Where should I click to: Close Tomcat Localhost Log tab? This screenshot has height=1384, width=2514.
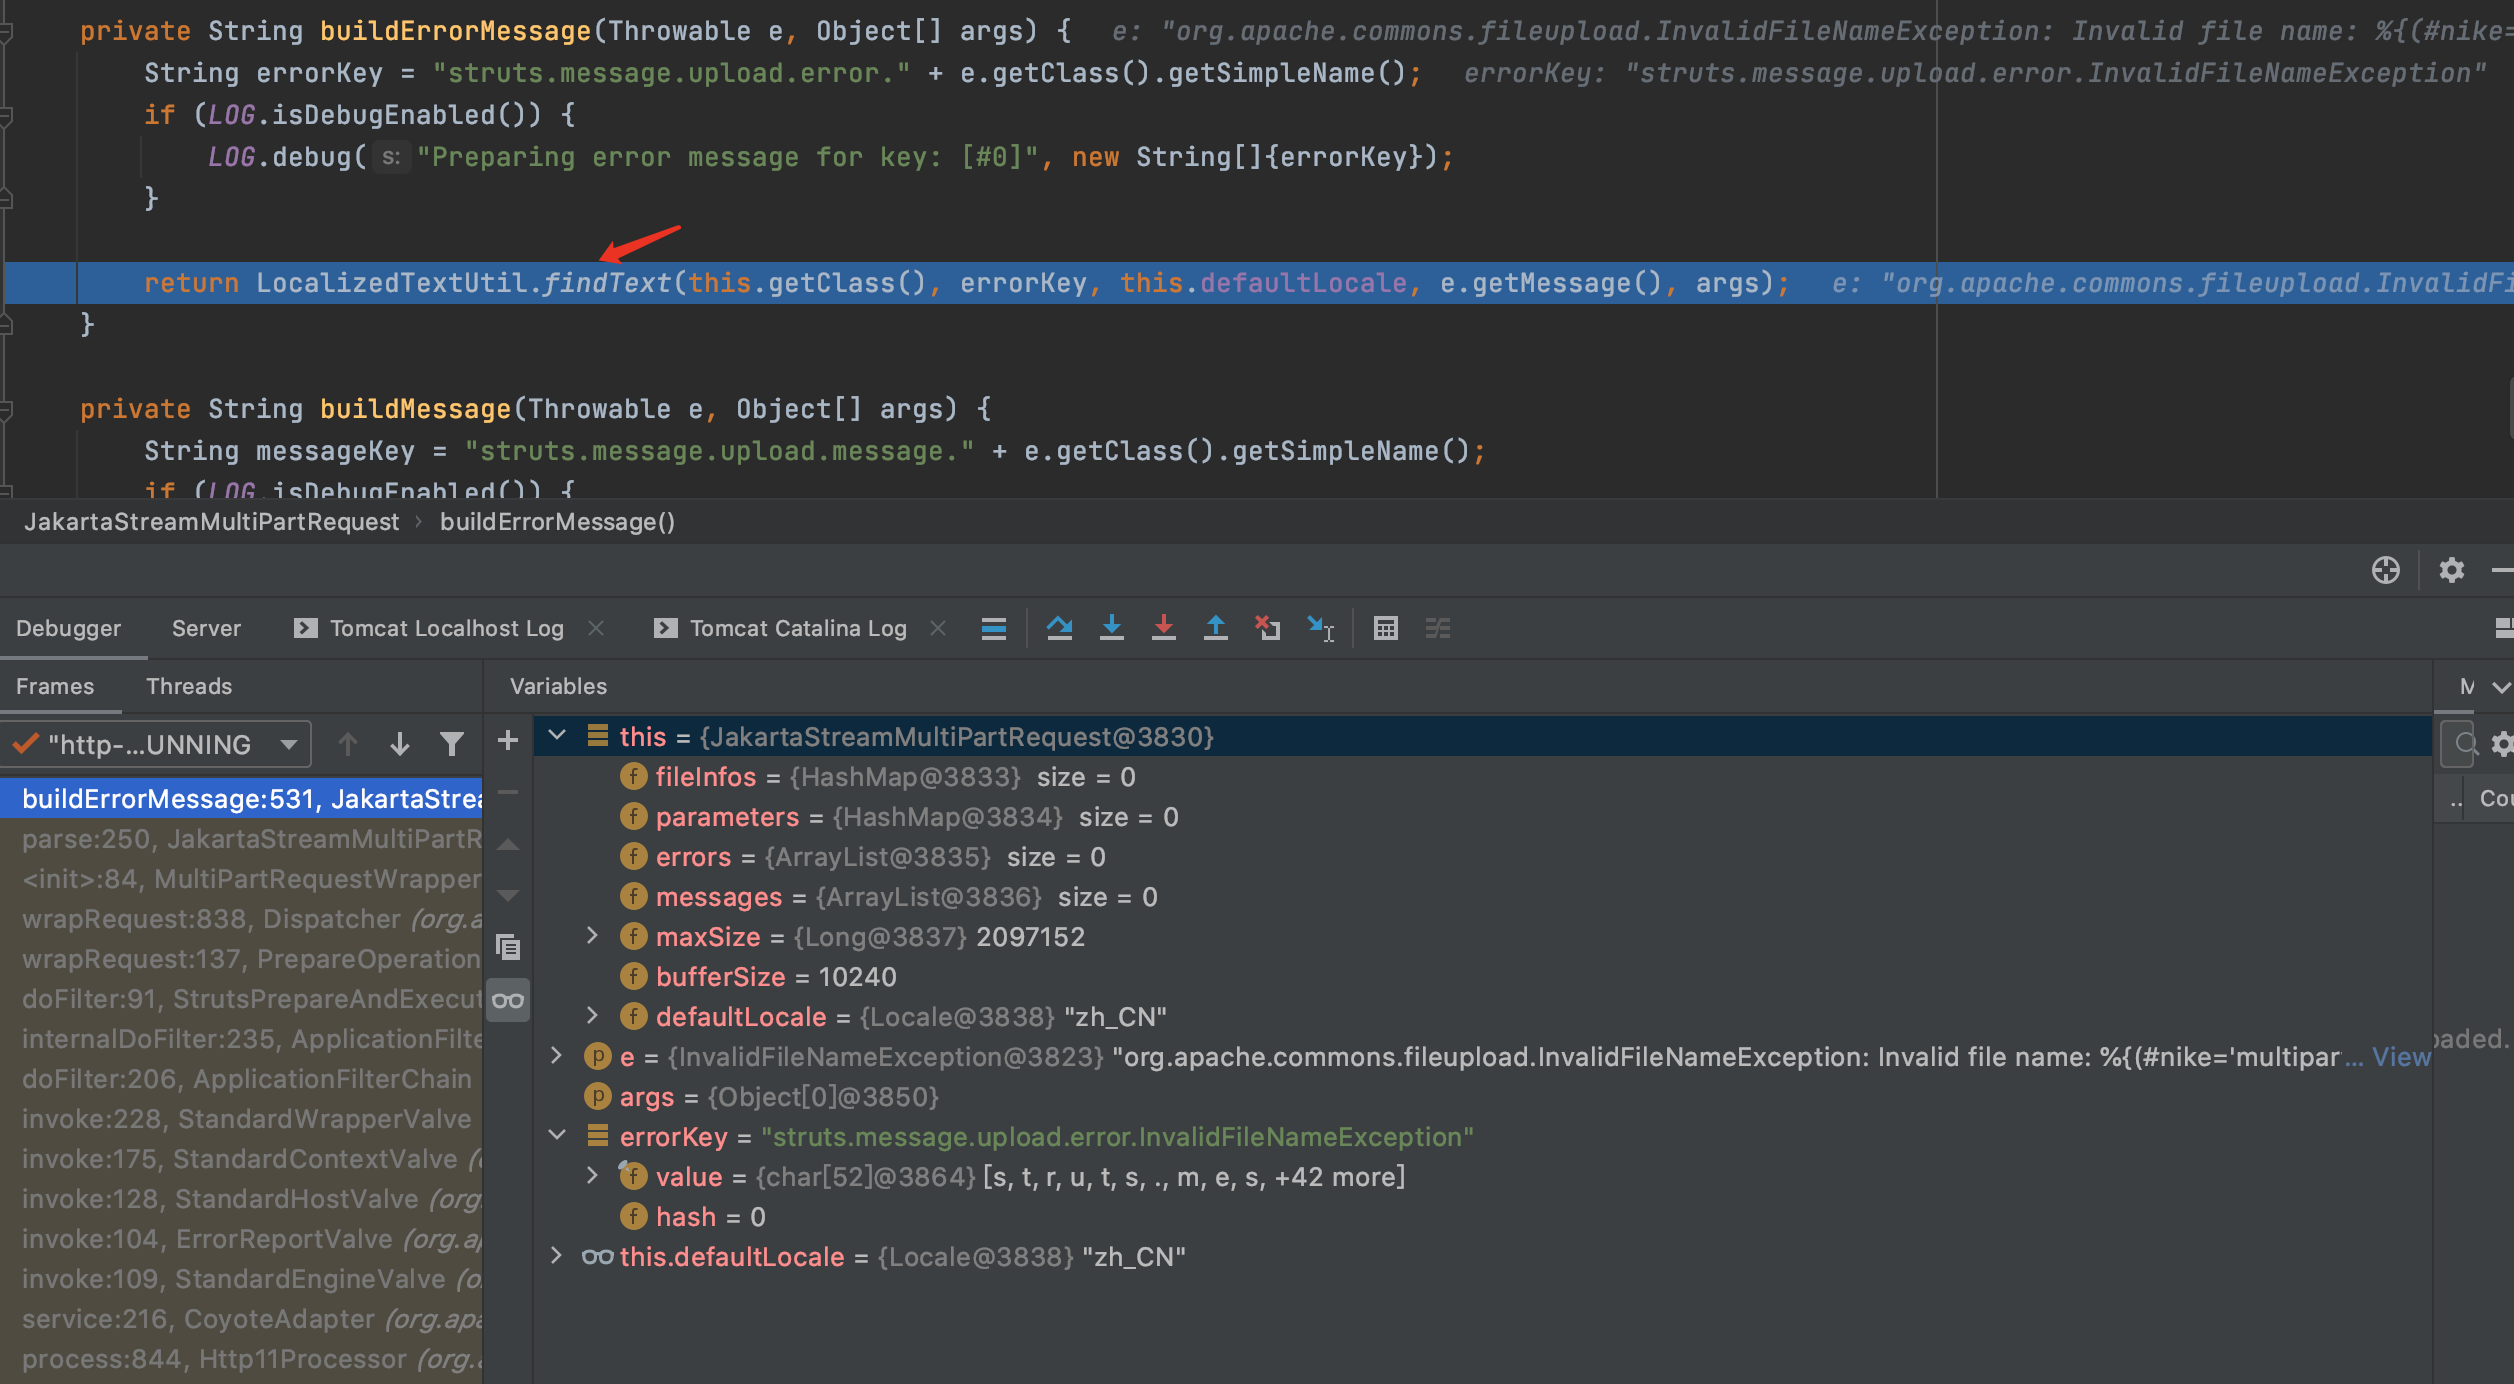(596, 628)
